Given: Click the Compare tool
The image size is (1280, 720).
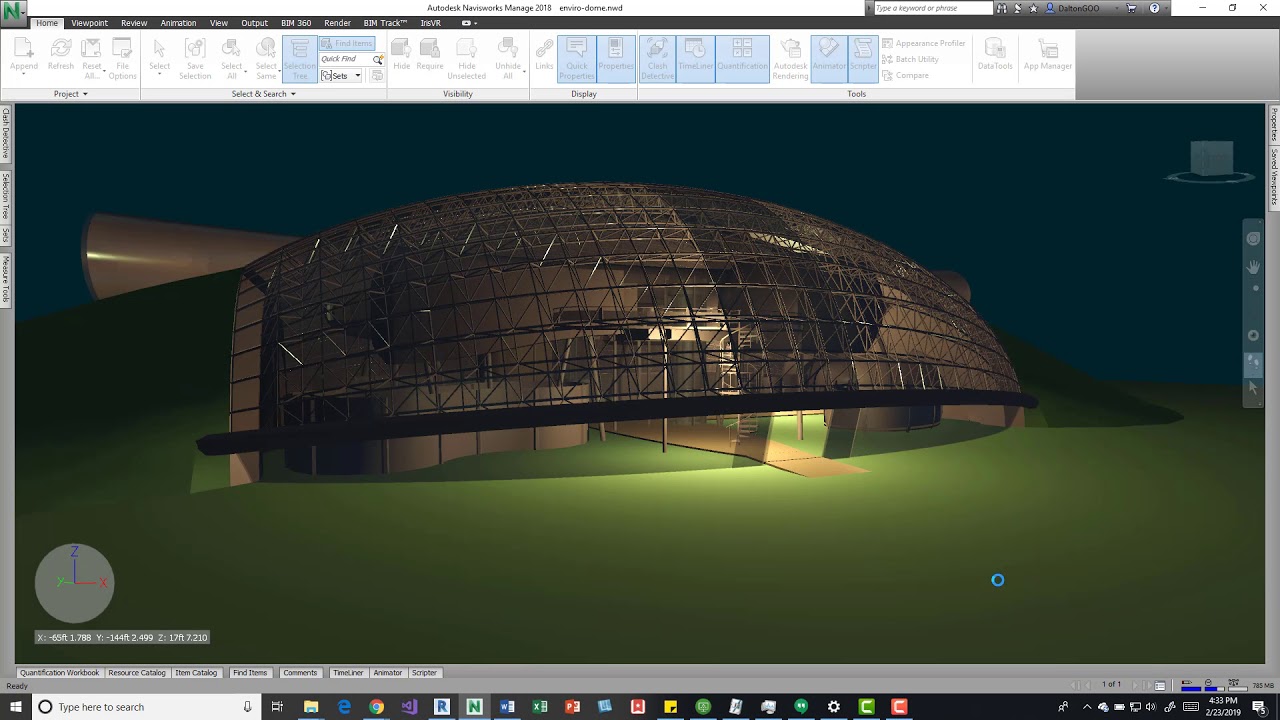Looking at the screenshot, I should [x=905, y=75].
